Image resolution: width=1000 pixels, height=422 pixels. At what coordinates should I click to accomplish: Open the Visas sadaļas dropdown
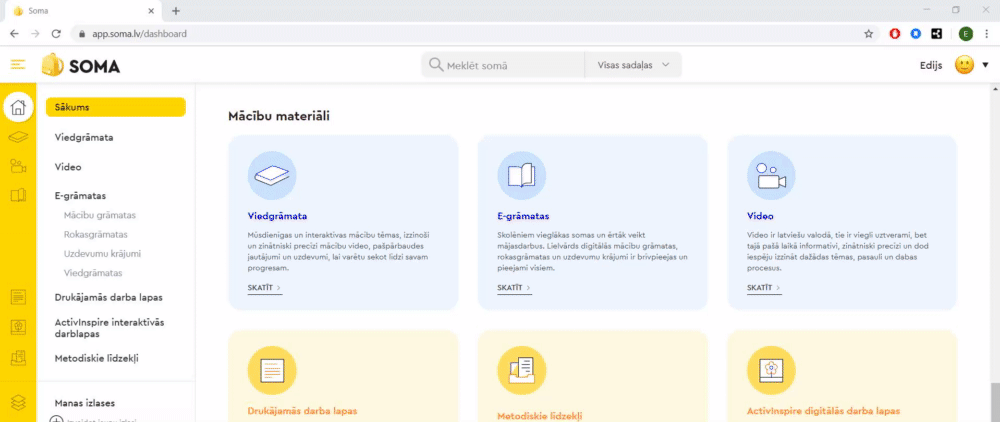tap(633, 65)
